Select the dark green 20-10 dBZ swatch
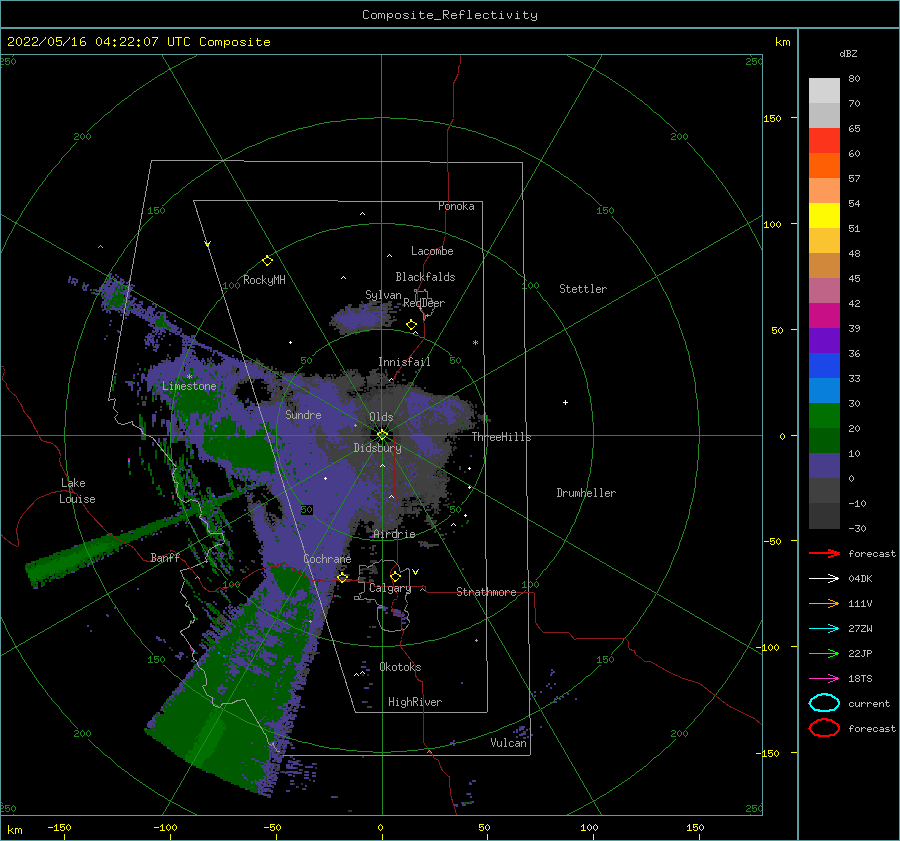Viewport: 900px width, 841px height. tap(824, 441)
